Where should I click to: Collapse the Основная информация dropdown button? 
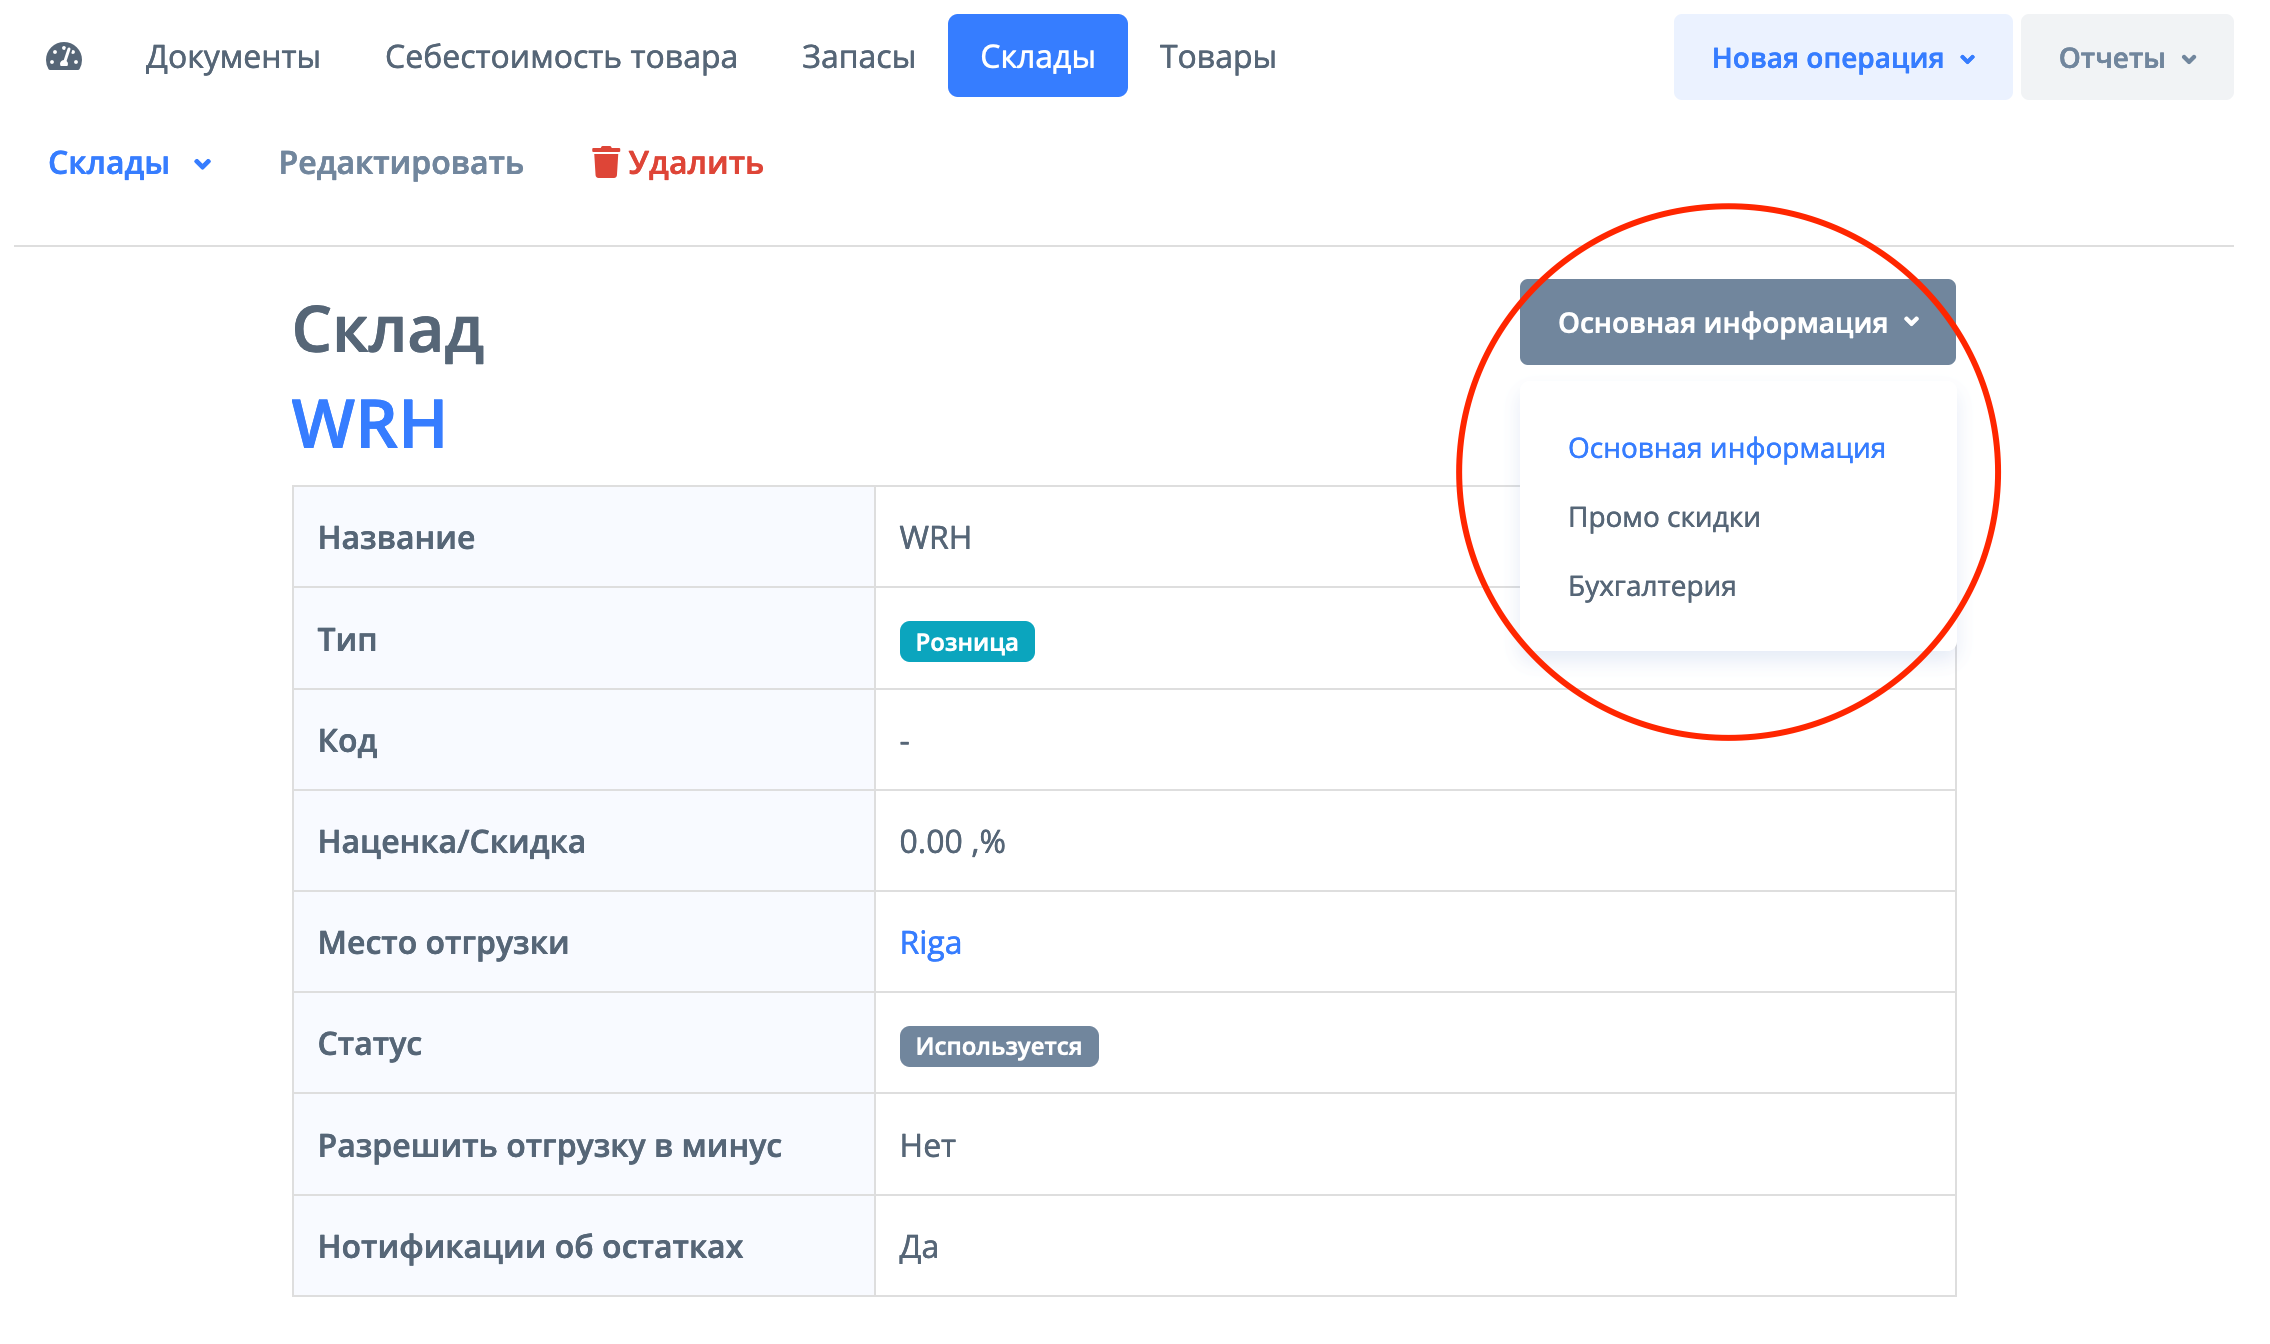coord(1737,322)
